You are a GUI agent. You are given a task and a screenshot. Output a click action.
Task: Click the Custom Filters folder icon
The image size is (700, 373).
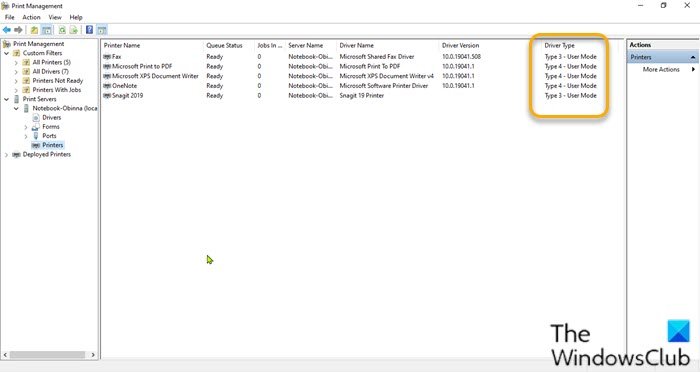(x=17, y=53)
